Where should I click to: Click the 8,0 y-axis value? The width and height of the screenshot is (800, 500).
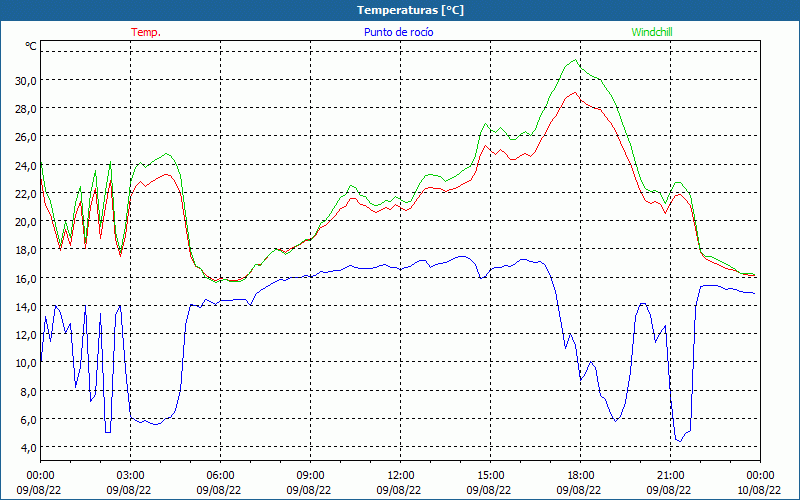(28, 391)
